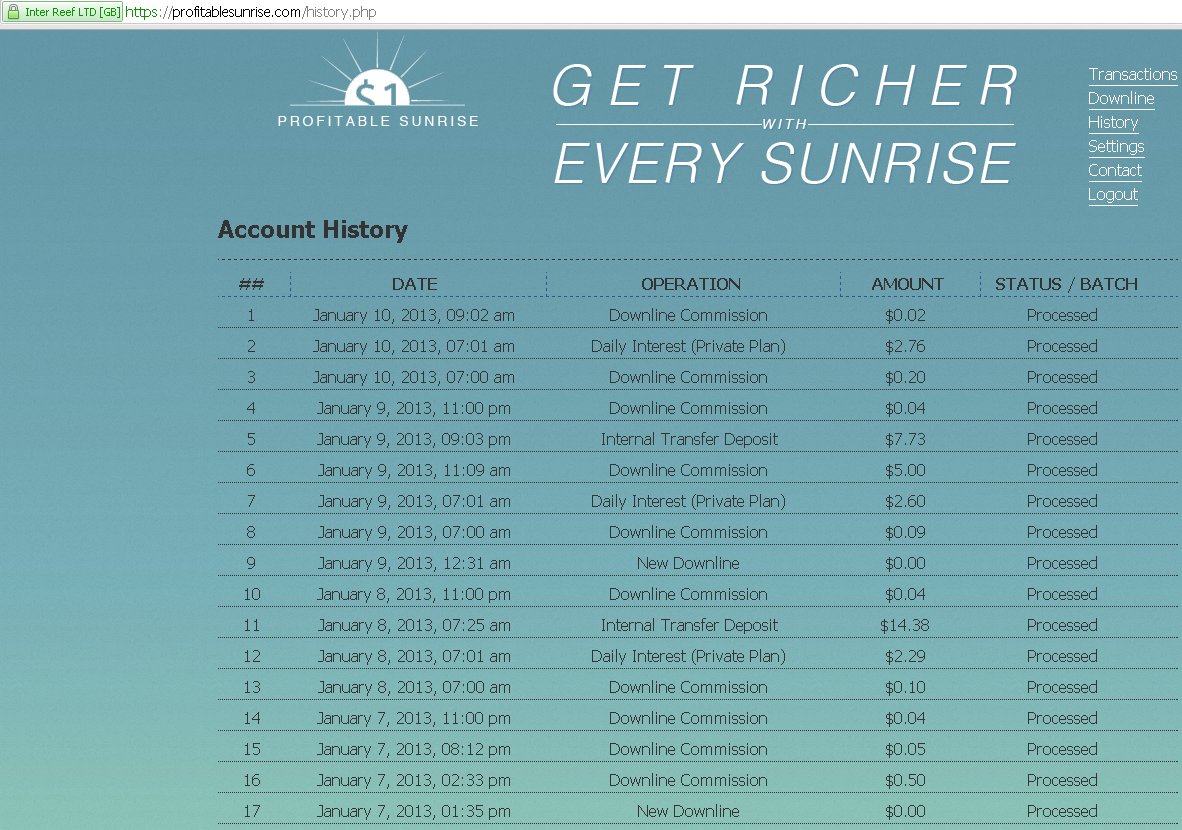This screenshot has height=830, width=1182.
Task: Open the Downline link
Action: (1121, 99)
